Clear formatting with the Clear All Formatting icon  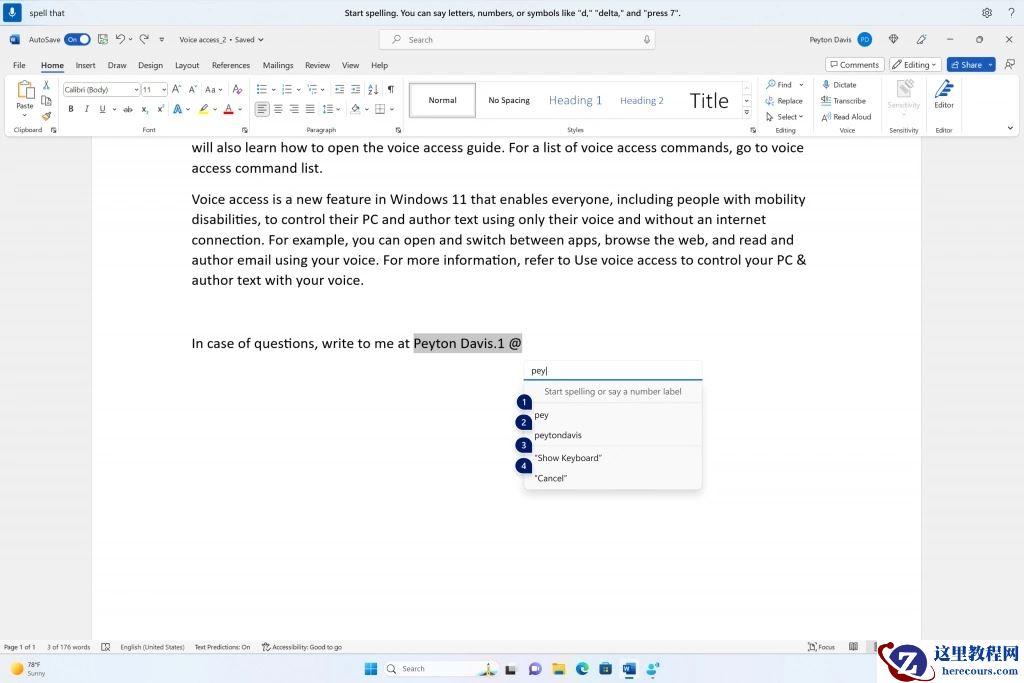237,89
